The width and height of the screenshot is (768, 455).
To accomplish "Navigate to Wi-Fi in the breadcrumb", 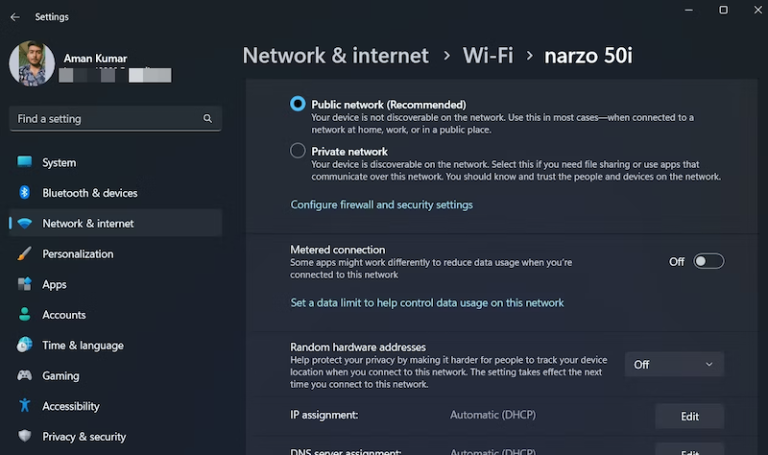I will [x=488, y=56].
